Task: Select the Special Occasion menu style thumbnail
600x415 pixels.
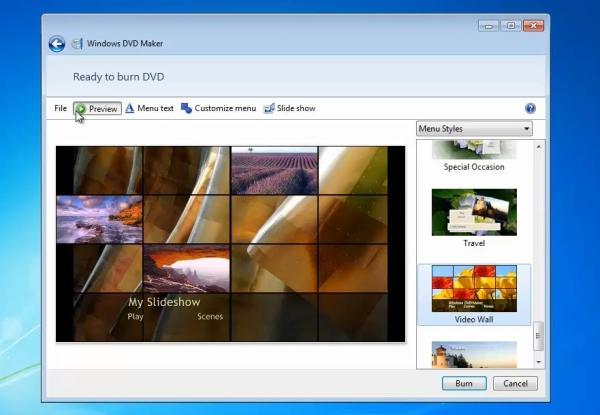Action: tap(474, 150)
